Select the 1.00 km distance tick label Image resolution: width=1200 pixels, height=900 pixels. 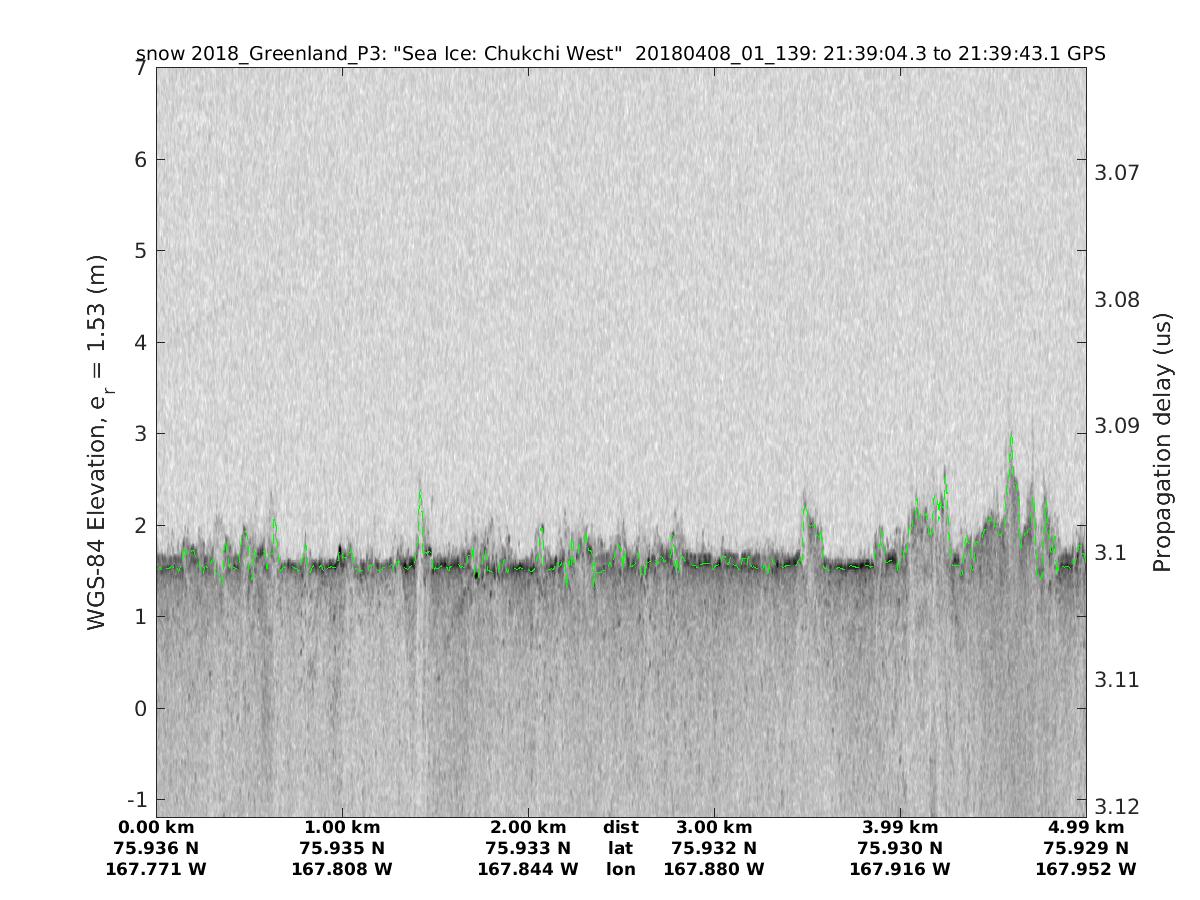pos(342,828)
